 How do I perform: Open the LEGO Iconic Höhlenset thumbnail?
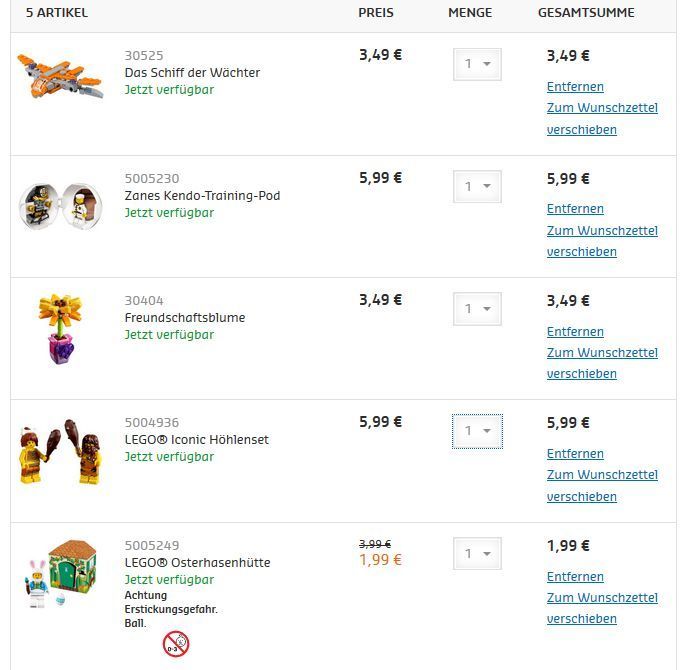click(x=60, y=451)
